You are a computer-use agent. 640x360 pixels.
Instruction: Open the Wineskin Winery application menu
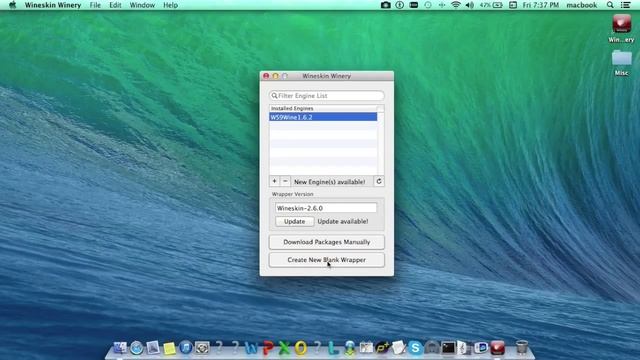click(x=53, y=5)
